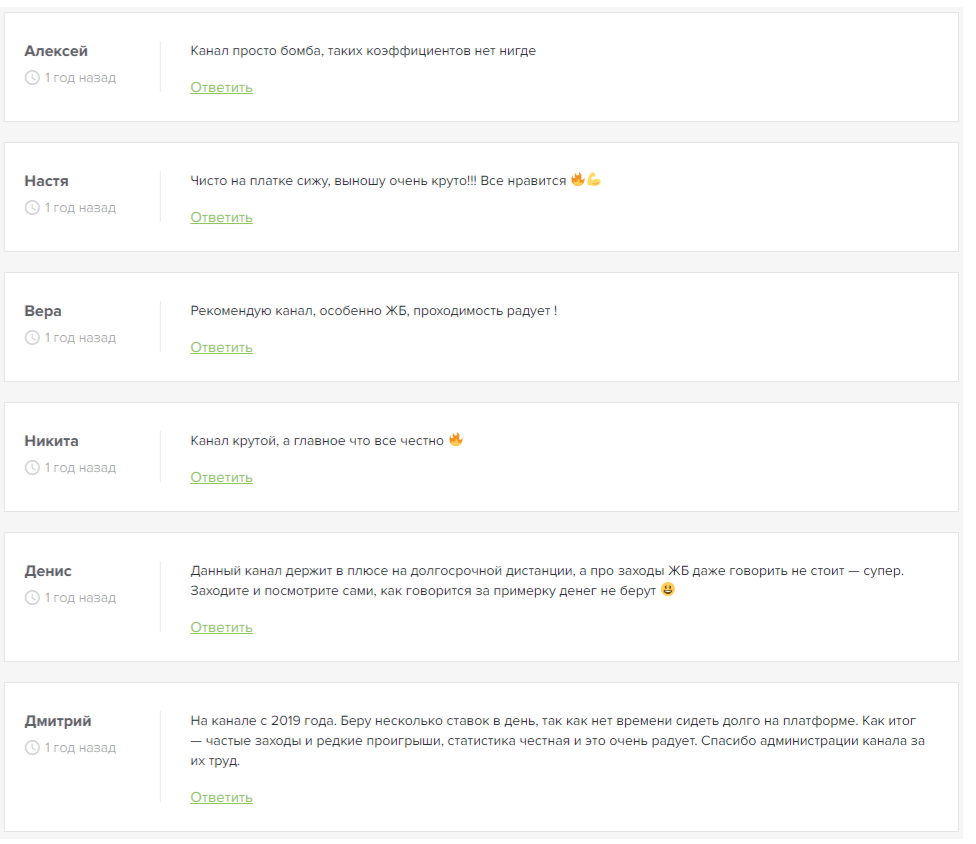Click author name Дмитрий
This screenshot has width=976, height=844.
pyautogui.click(x=58, y=721)
